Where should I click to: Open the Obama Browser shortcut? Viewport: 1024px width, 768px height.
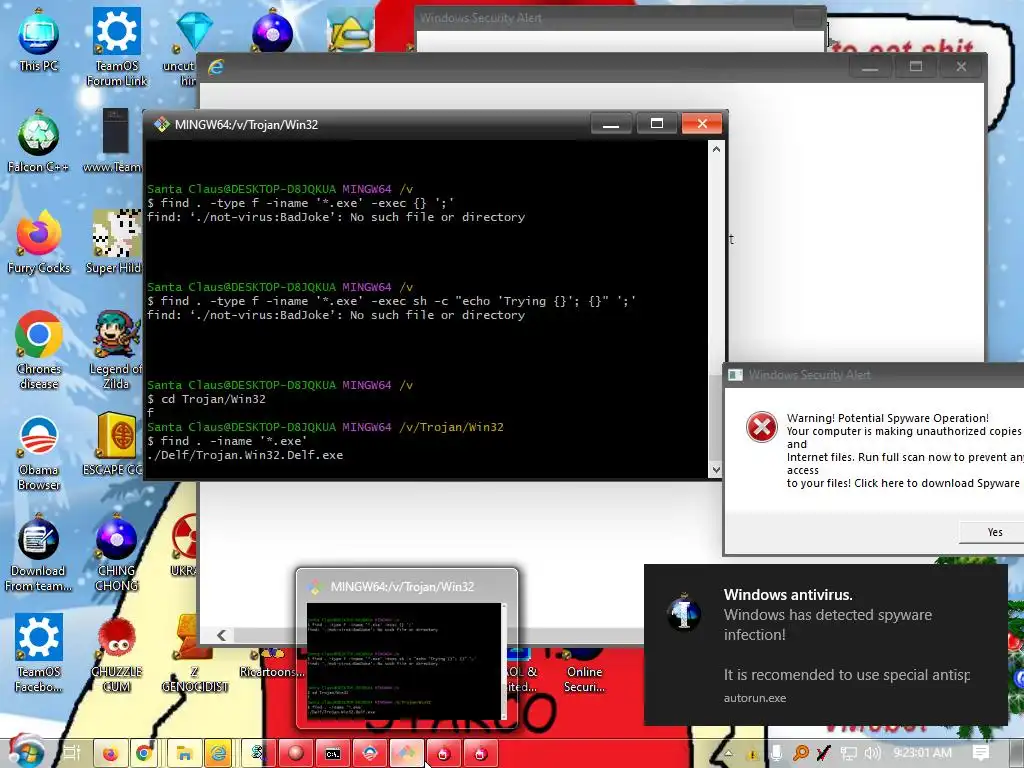(39, 452)
